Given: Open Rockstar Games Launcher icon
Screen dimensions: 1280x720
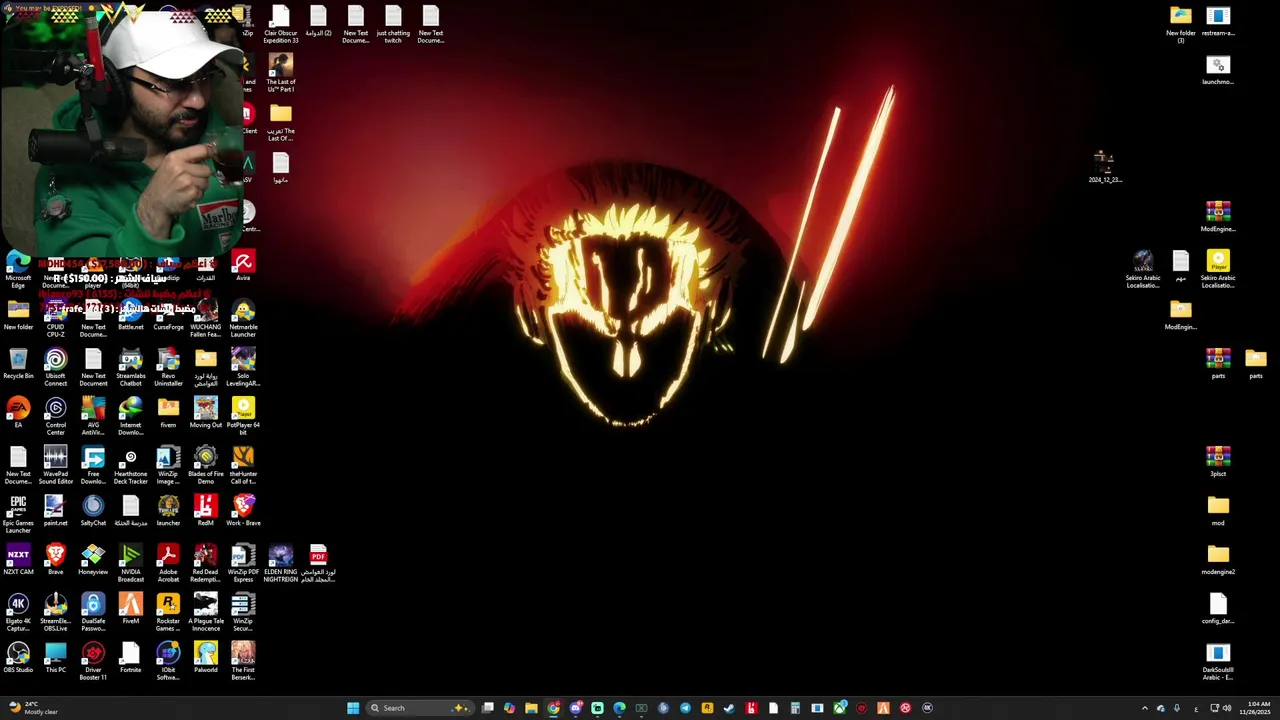Looking at the screenshot, I should coord(168,613).
